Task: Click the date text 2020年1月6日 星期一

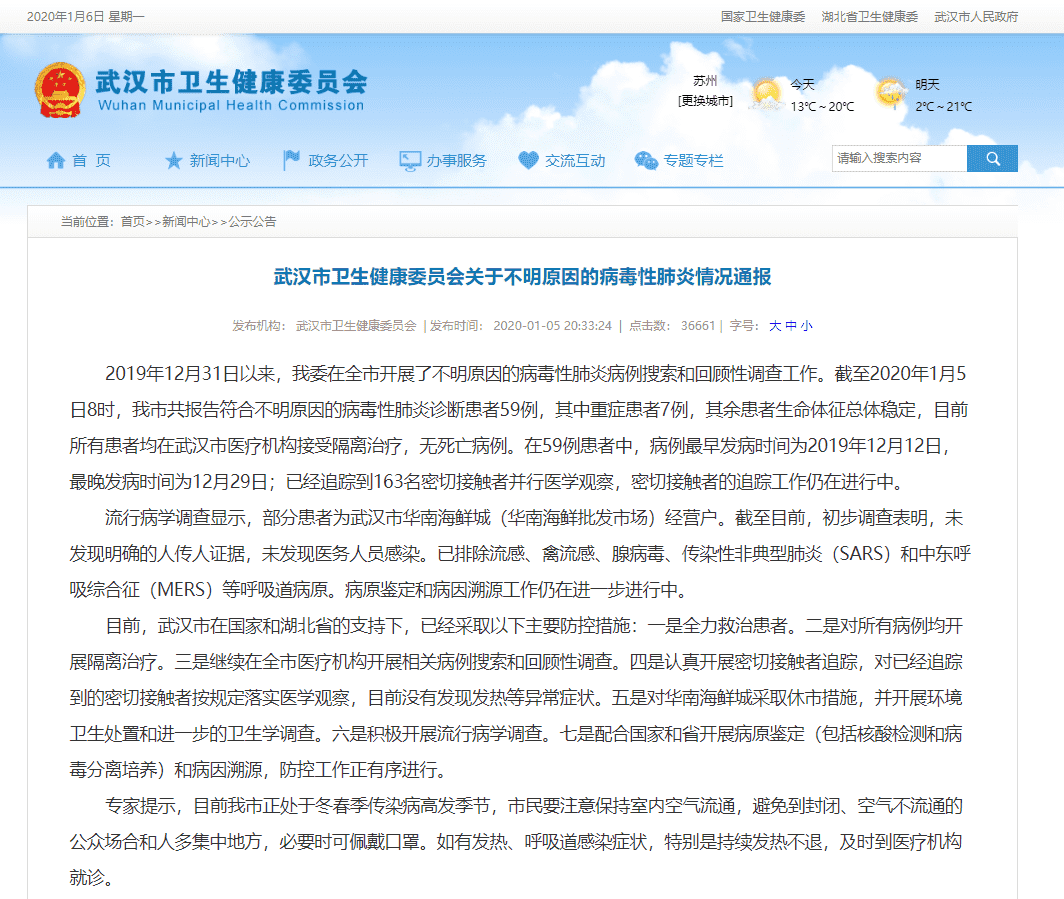Action: 86,17
